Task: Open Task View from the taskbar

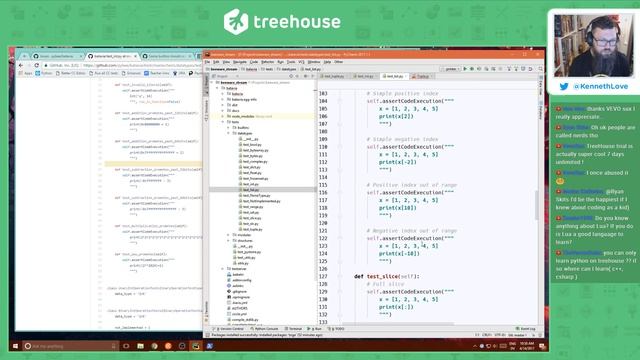Action: pos(126,346)
